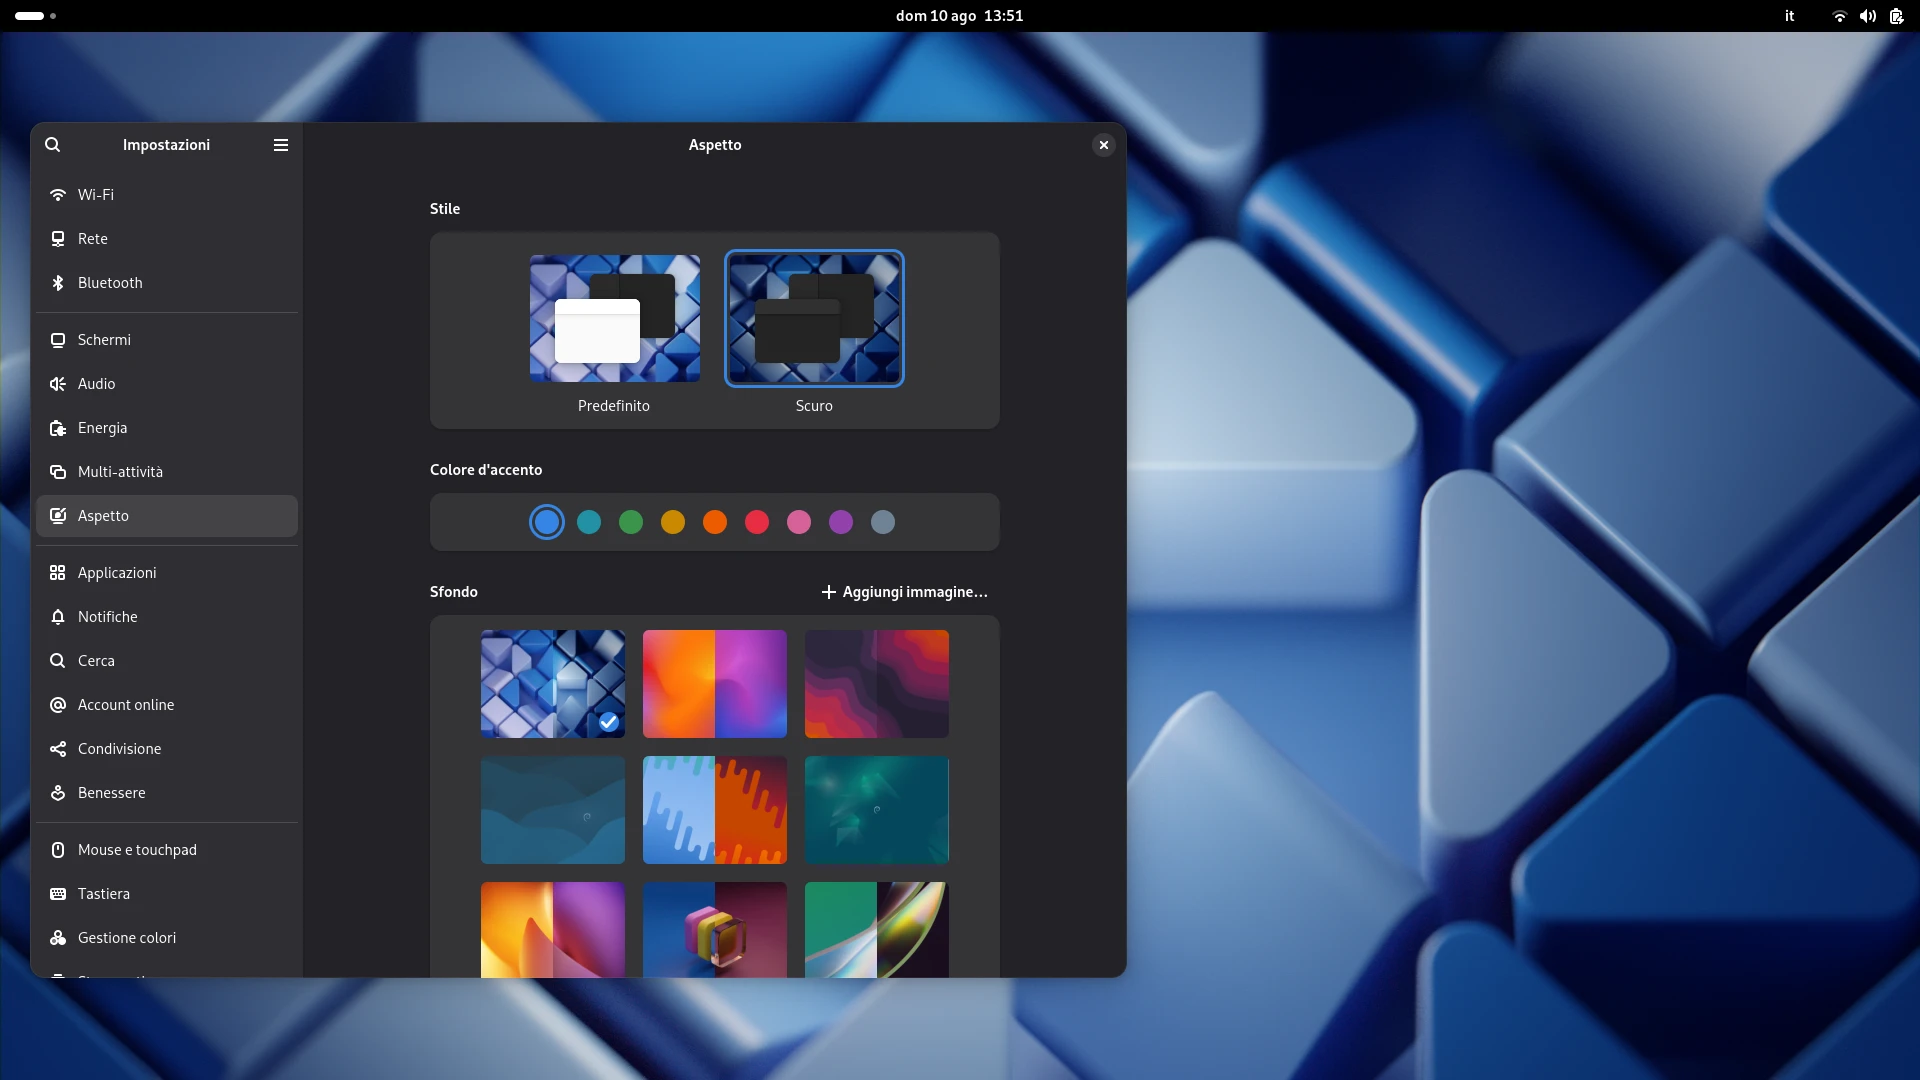Go to Condivisione settings
Image resolution: width=1920 pixels, height=1080 pixels.
point(167,749)
